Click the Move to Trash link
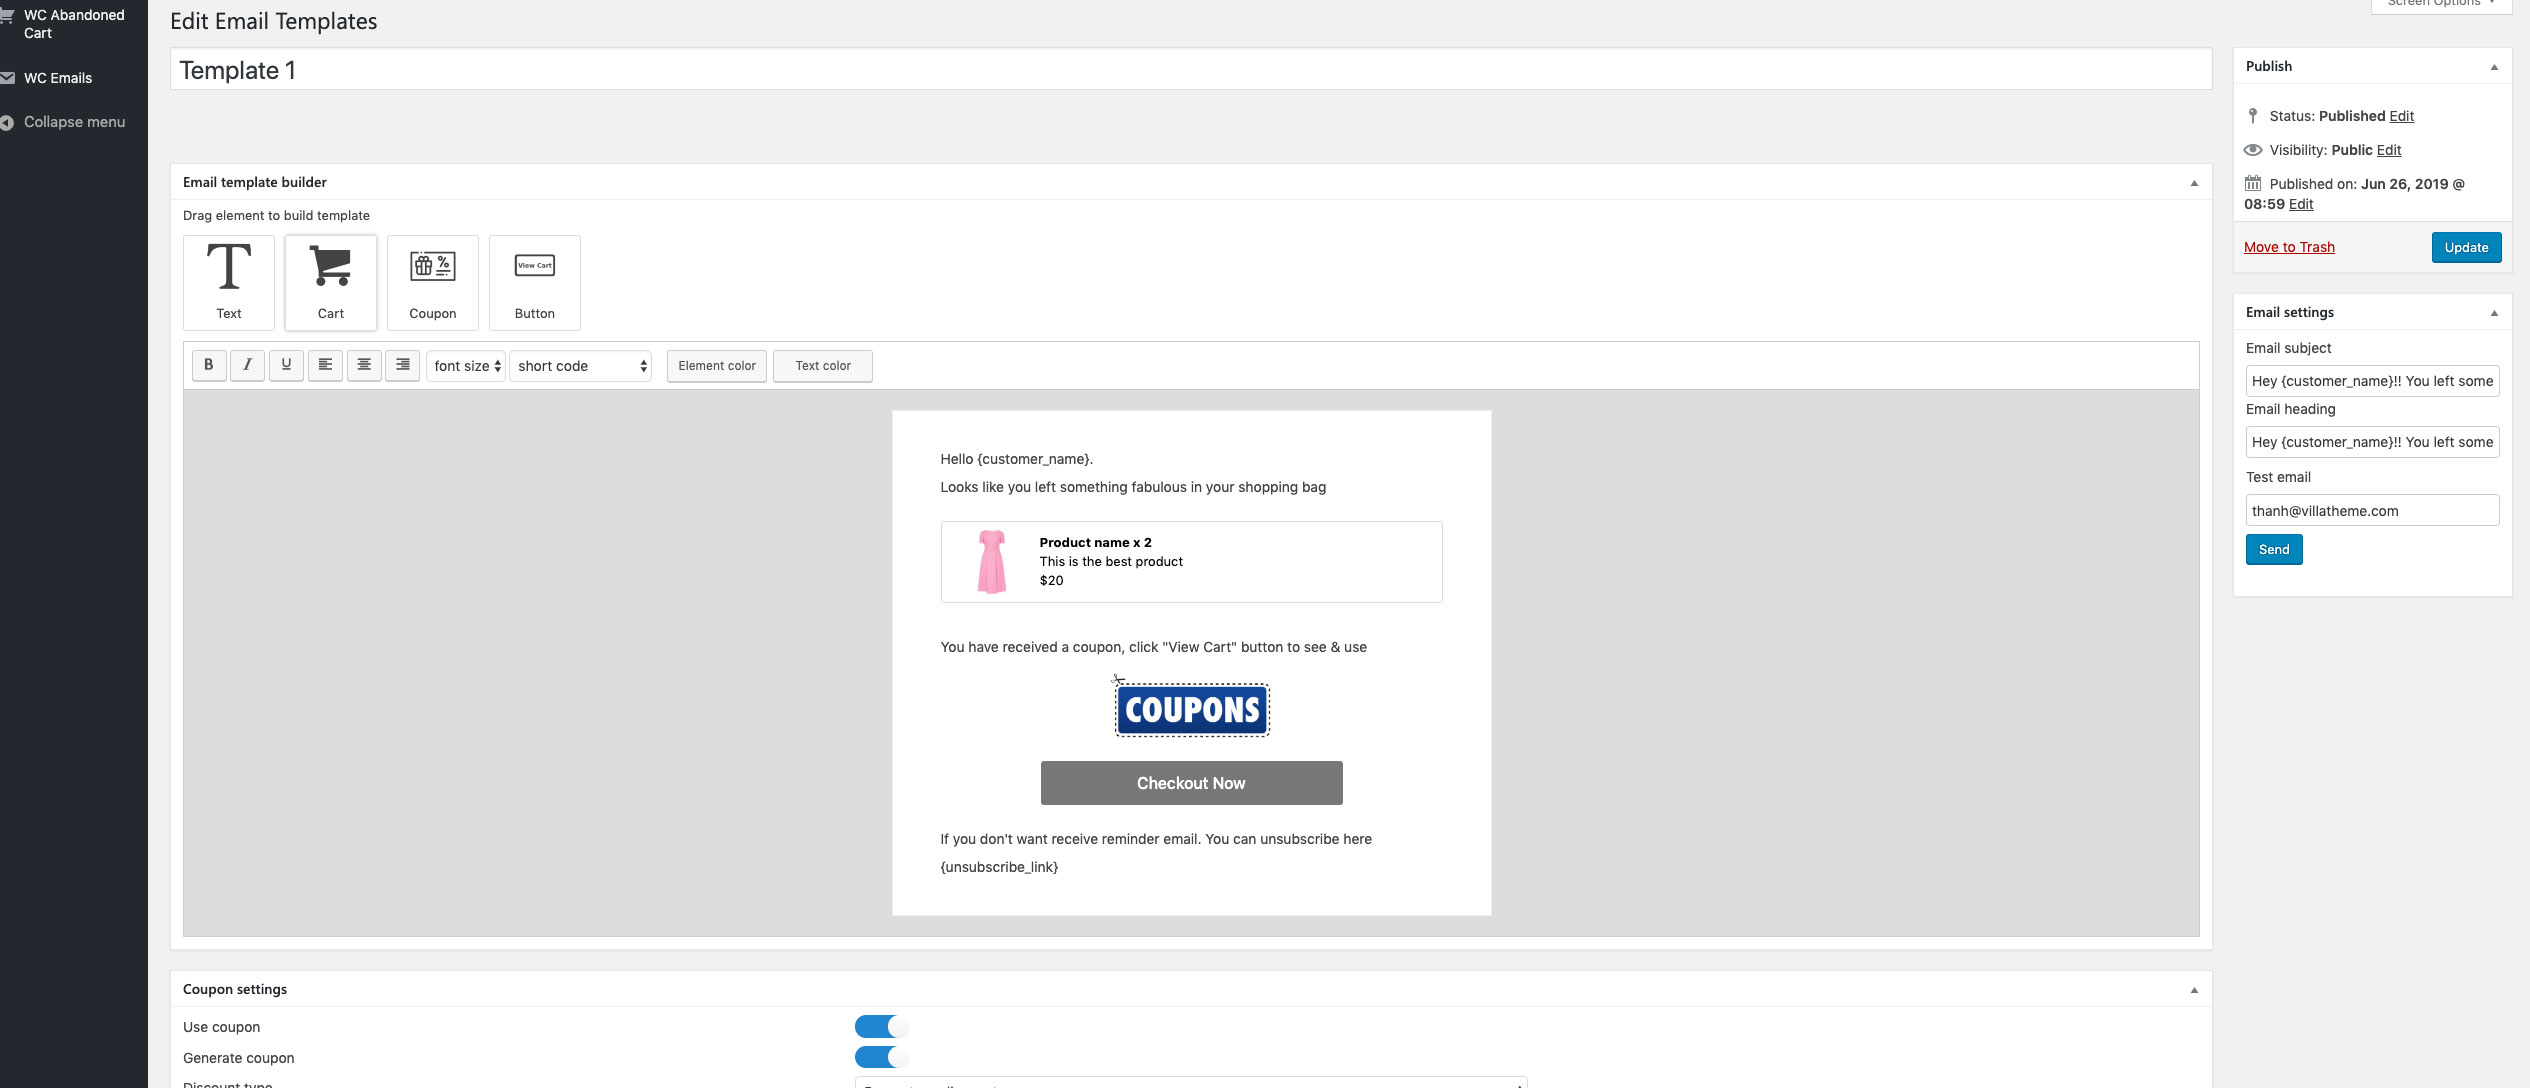The width and height of the screenshot is (2530, 1088). click(x=2289, y=247)
